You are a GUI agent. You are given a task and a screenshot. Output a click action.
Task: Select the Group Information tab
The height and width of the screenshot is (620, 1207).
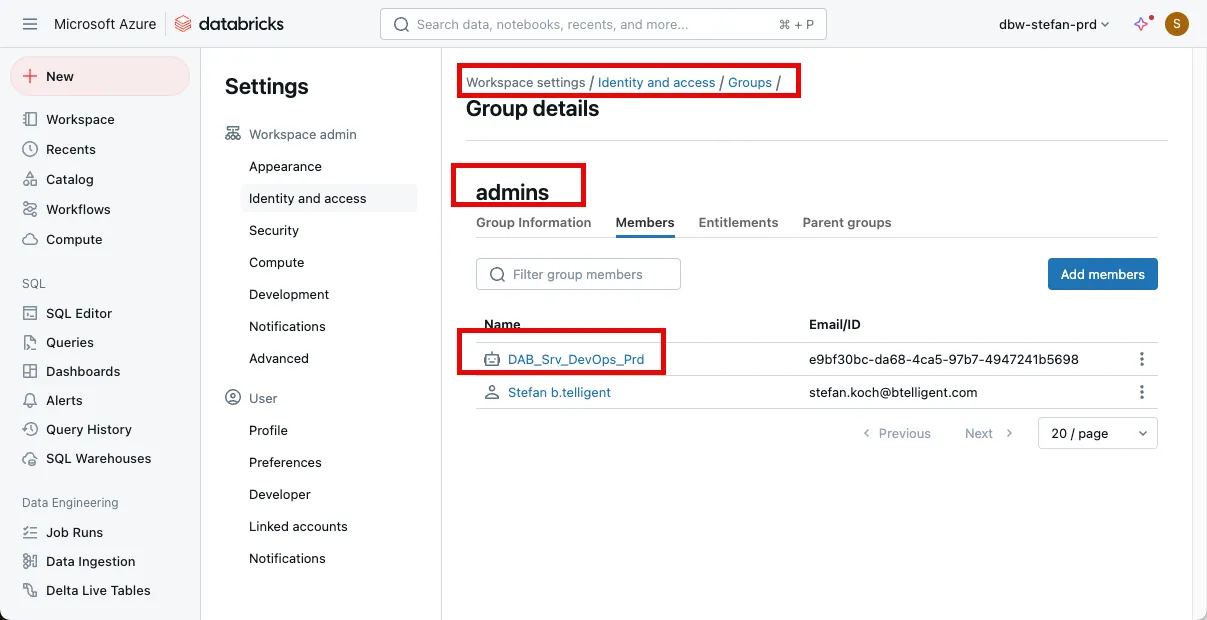coord(533,222)
